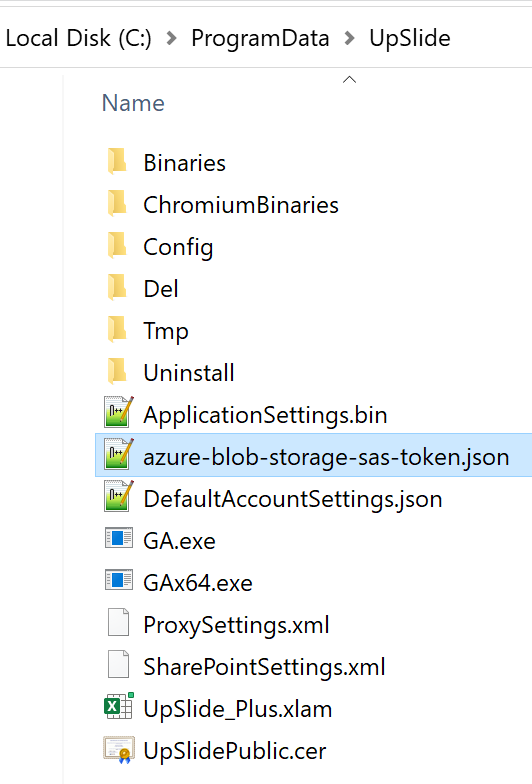The image size is (532, 784).
Task: Select the Uninstall folder name
Action: [x=189, y=373]
